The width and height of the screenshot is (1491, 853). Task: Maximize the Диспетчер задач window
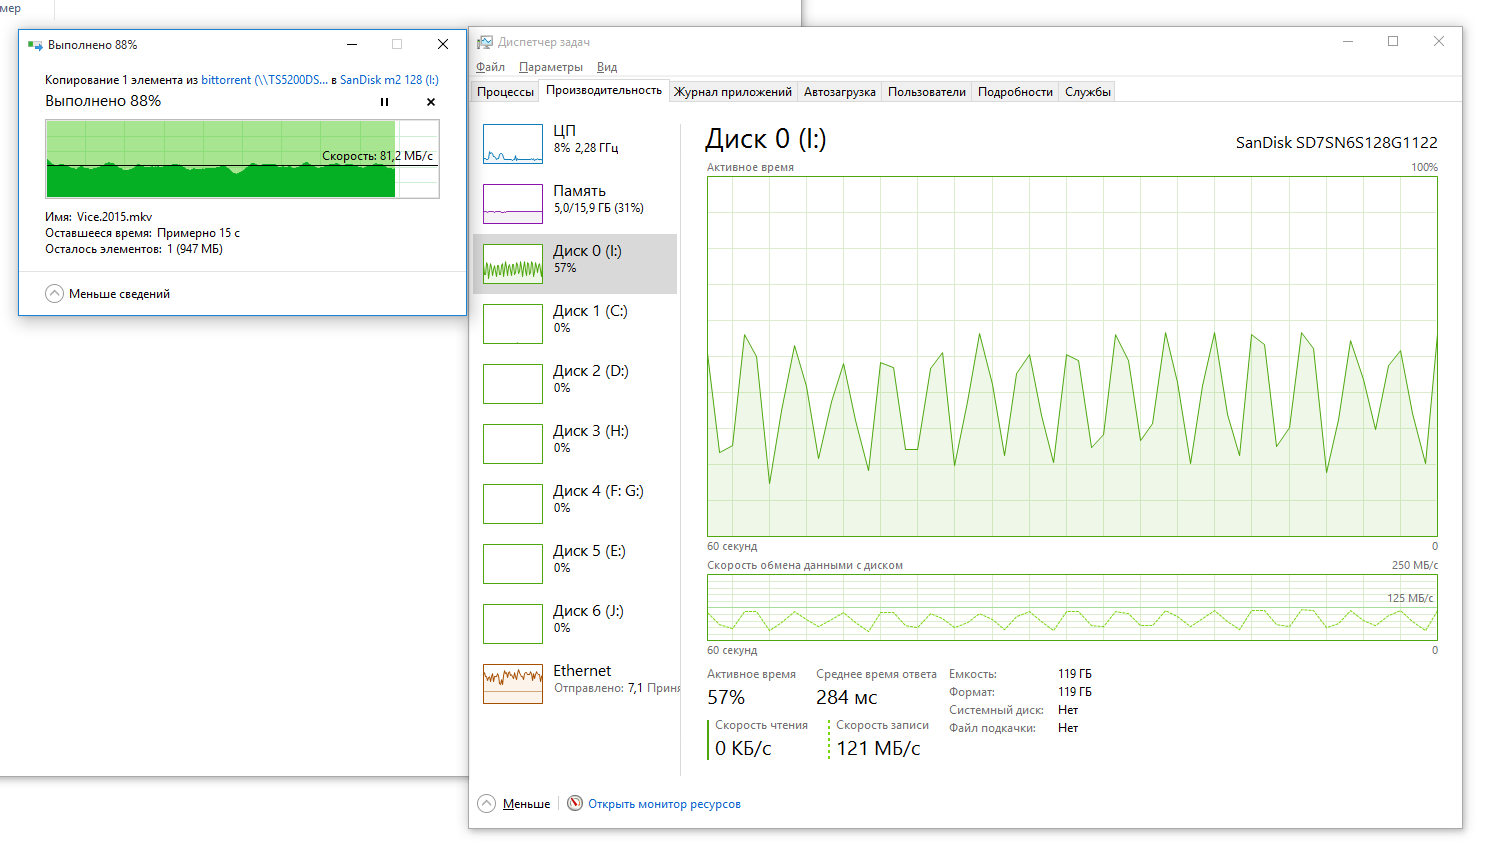pos(1393,42)
